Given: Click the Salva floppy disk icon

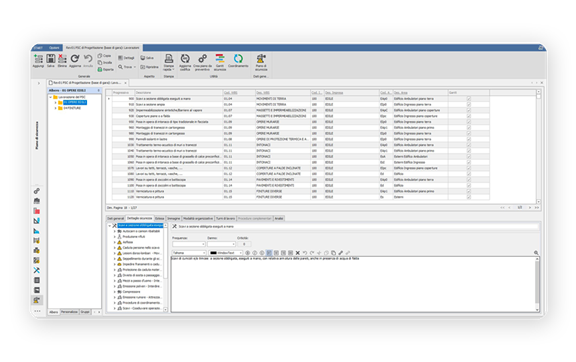Looking at the screenshot, I should (x=51, y=59).
